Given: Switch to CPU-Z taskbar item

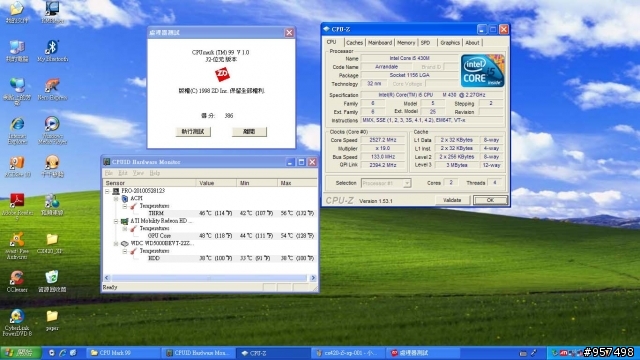Looking at the screenshot, I should pyautogui.click(x=273, y=353).
